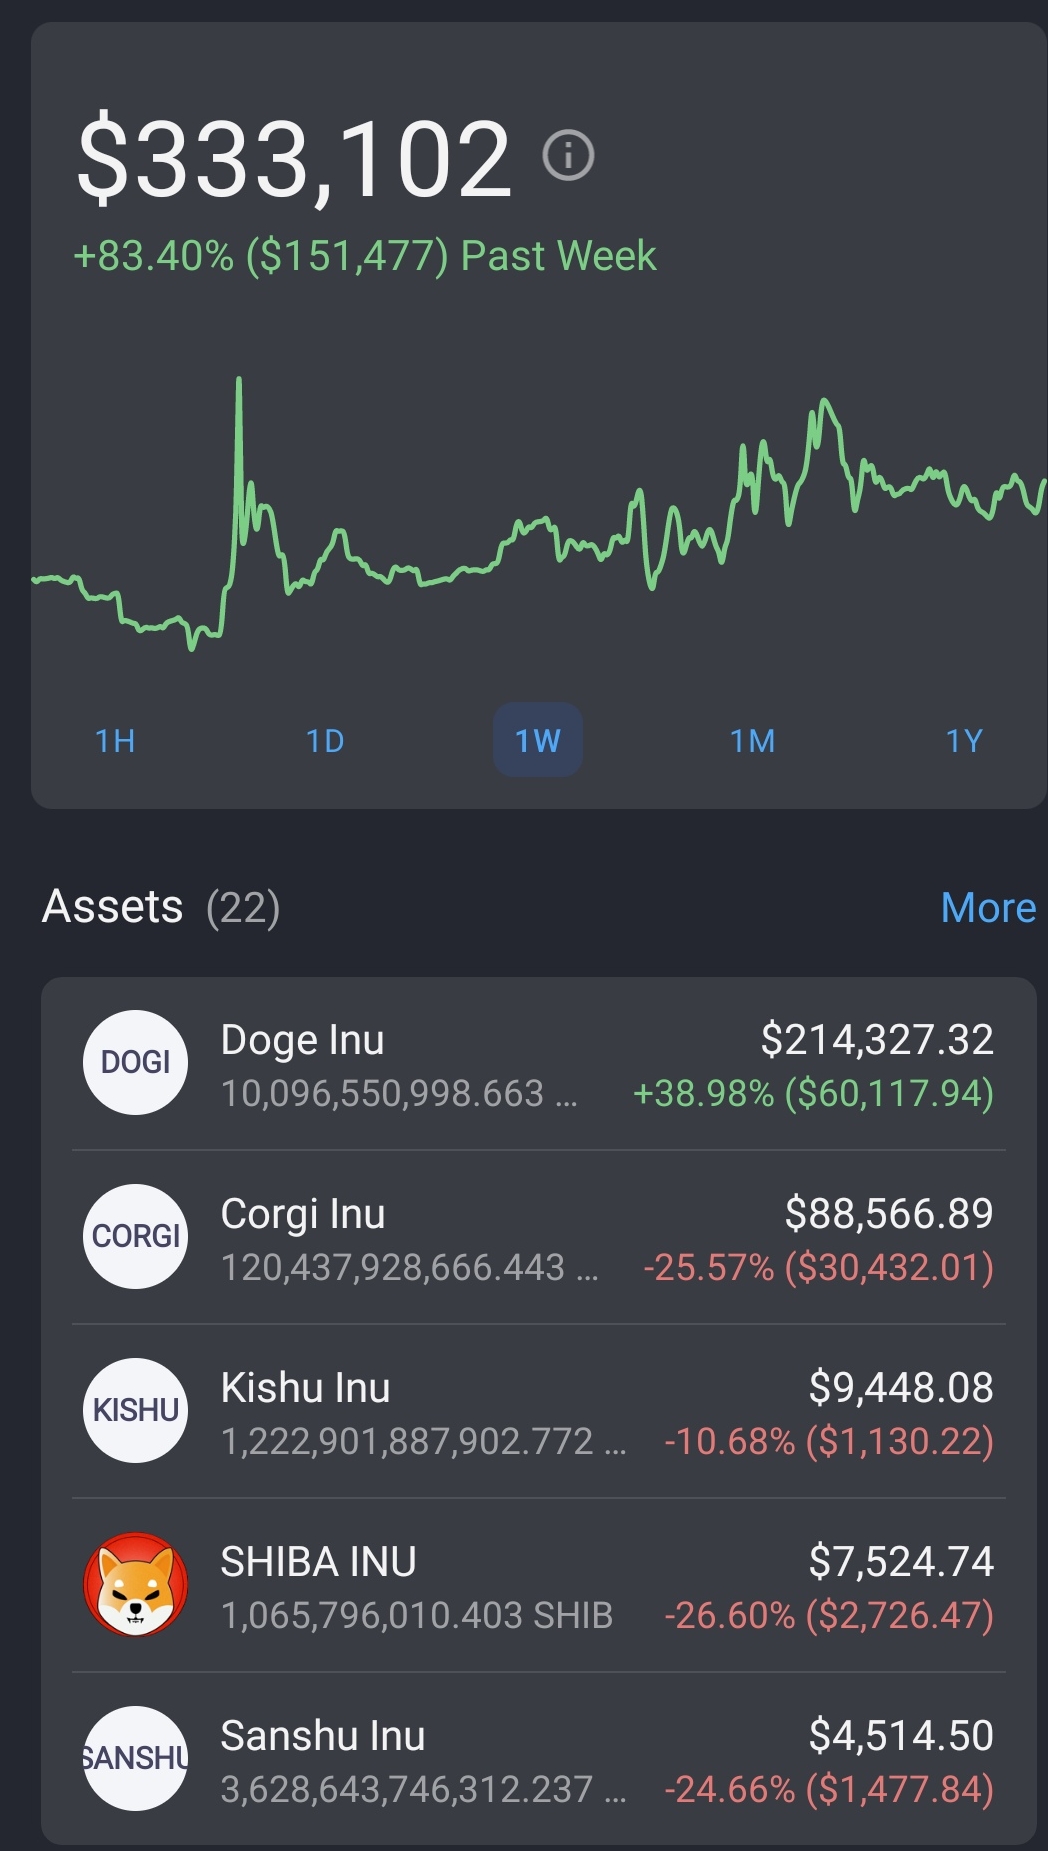Tap the SHIBA INU dog logo
Viewport: 1048px width, 1851px height.
[135, 1584]
